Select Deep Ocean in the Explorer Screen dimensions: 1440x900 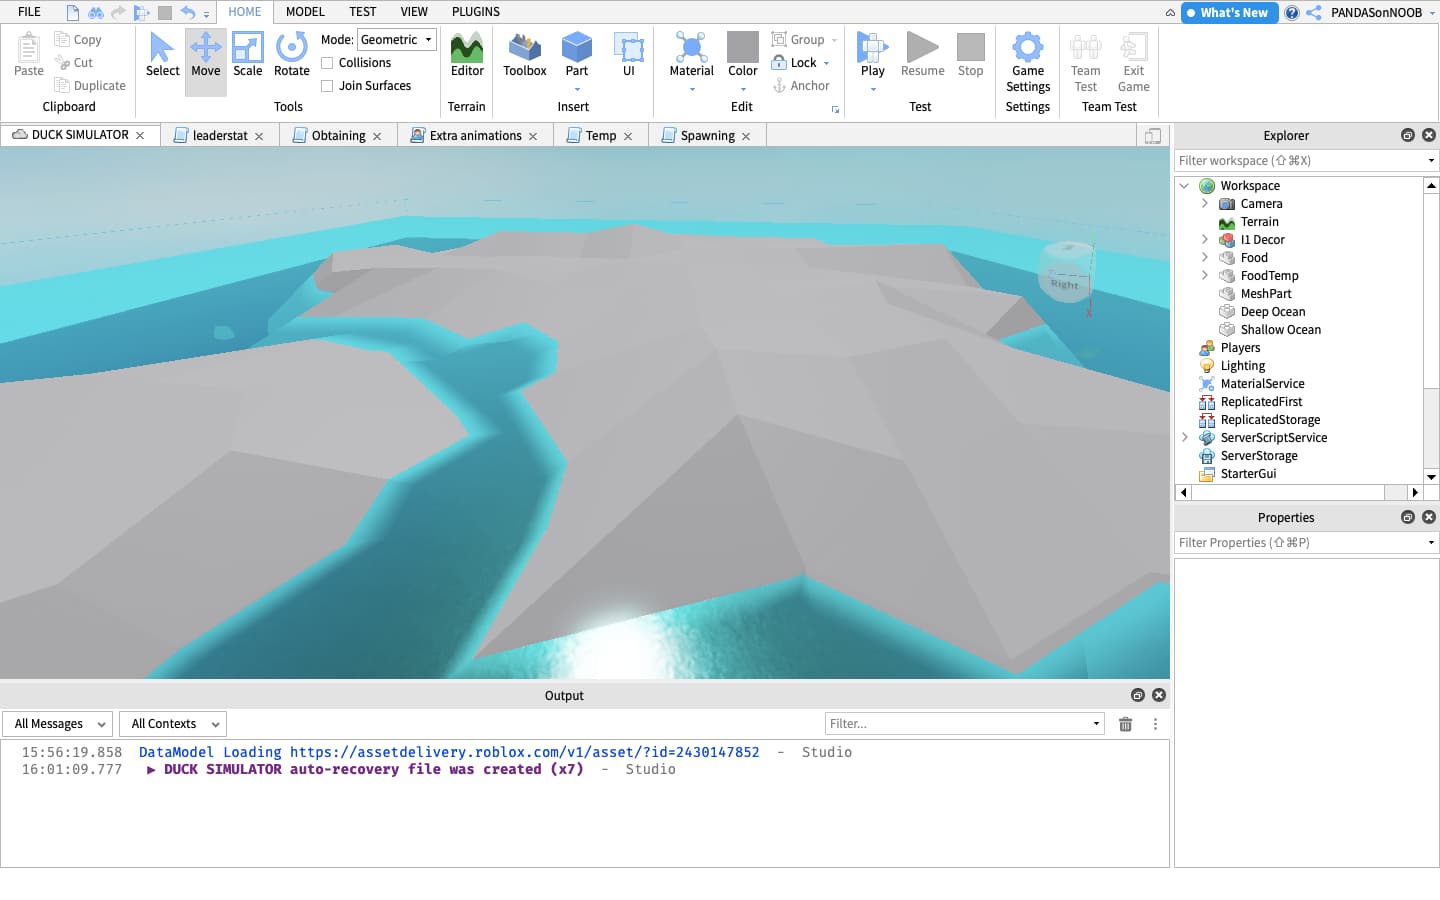coord(1272,312)
